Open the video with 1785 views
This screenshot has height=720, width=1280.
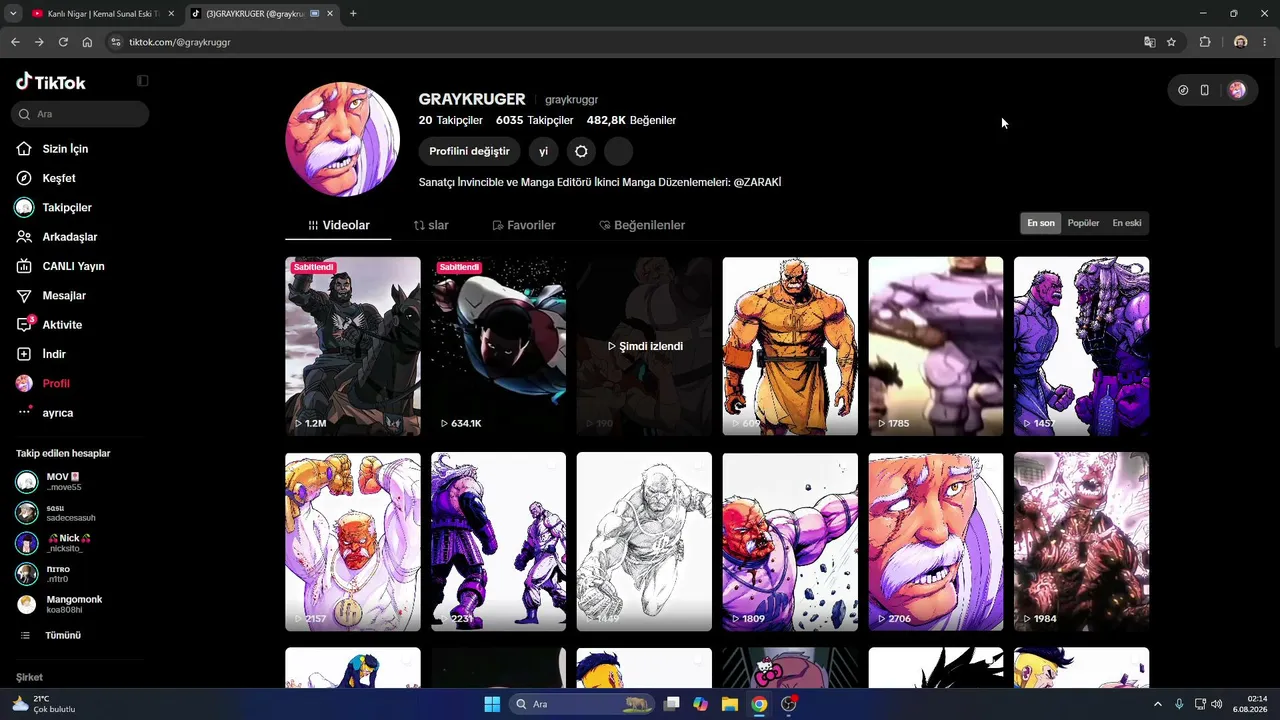tap(936, 346)
